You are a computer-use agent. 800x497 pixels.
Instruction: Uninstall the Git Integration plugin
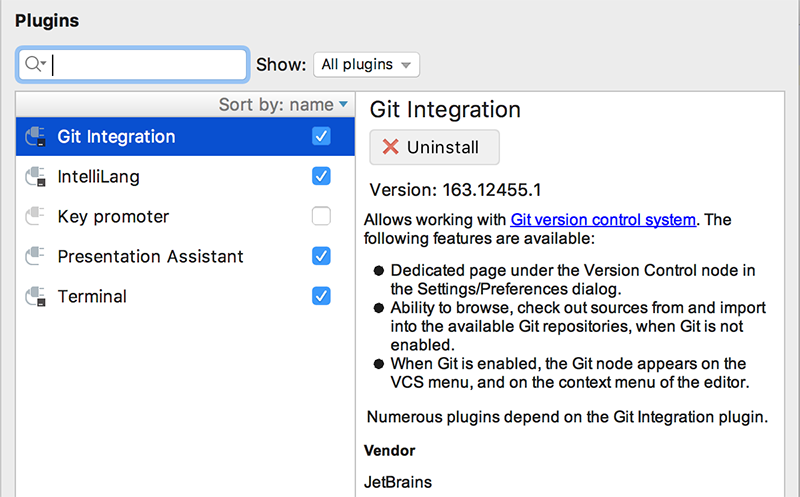(x=434, y=147)
